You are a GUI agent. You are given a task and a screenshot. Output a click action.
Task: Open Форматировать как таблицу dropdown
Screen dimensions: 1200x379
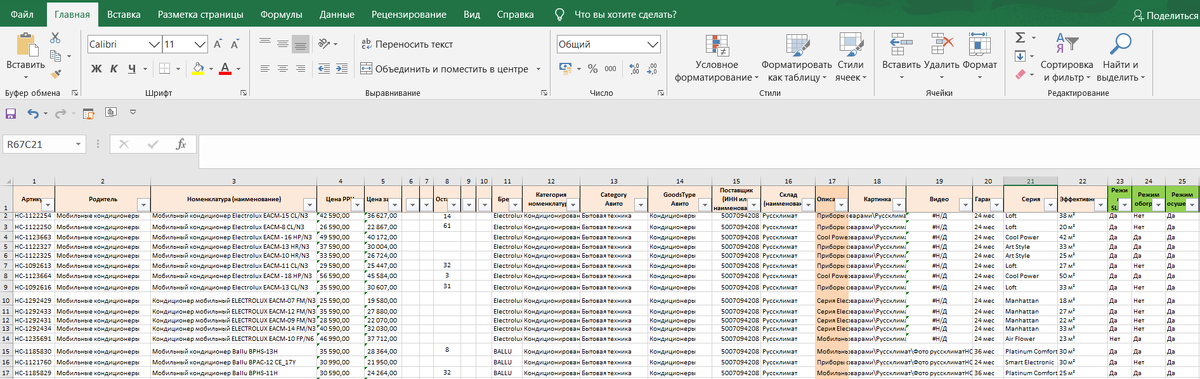pos(796,57)
